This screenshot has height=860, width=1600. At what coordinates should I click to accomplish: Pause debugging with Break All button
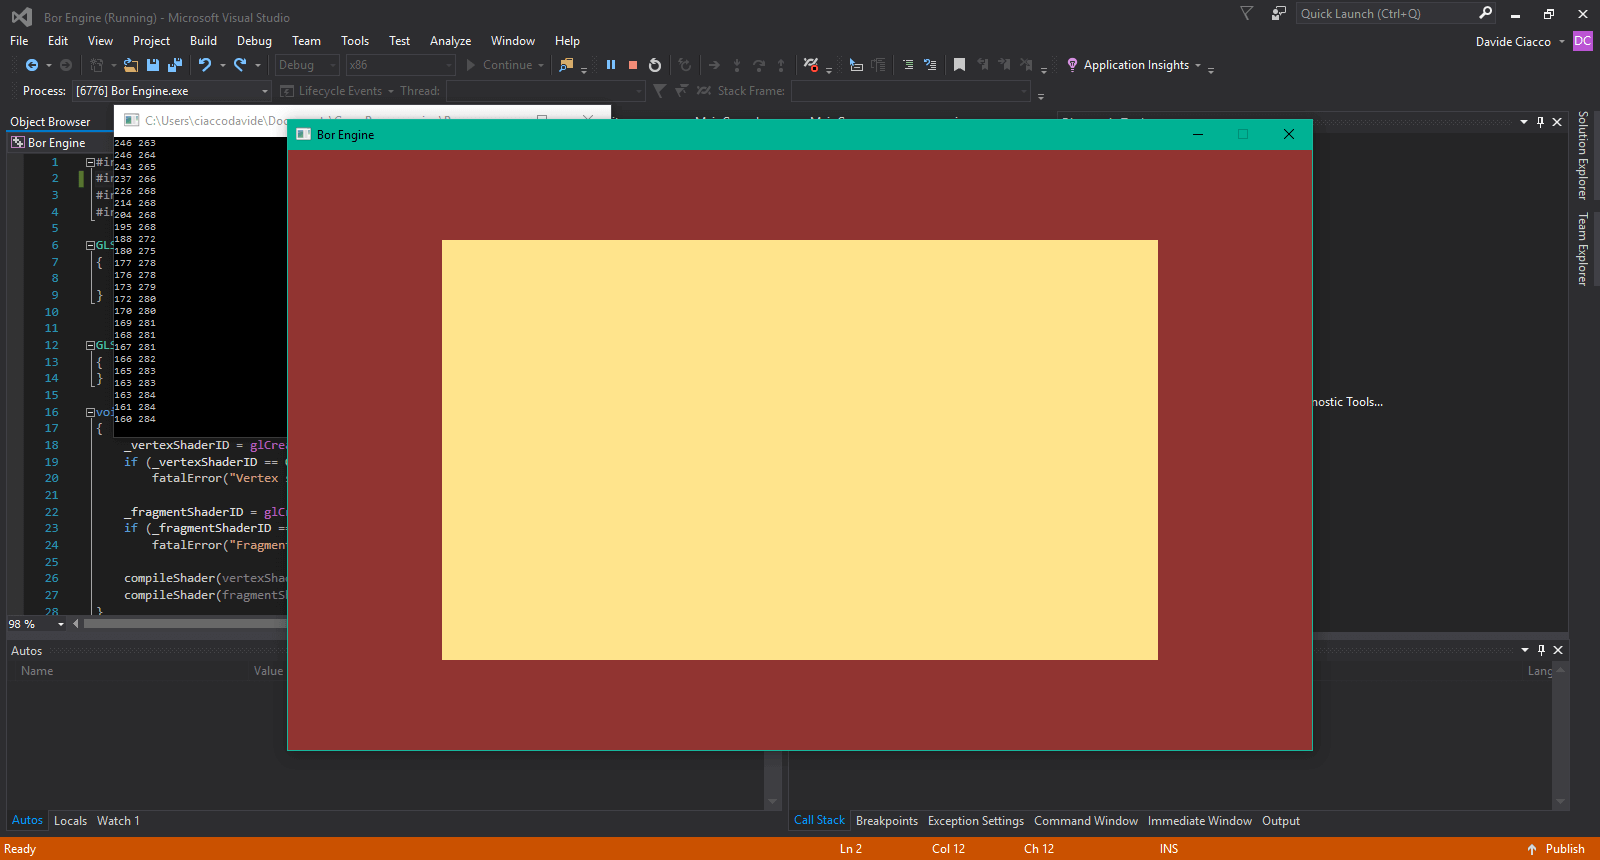611,65
